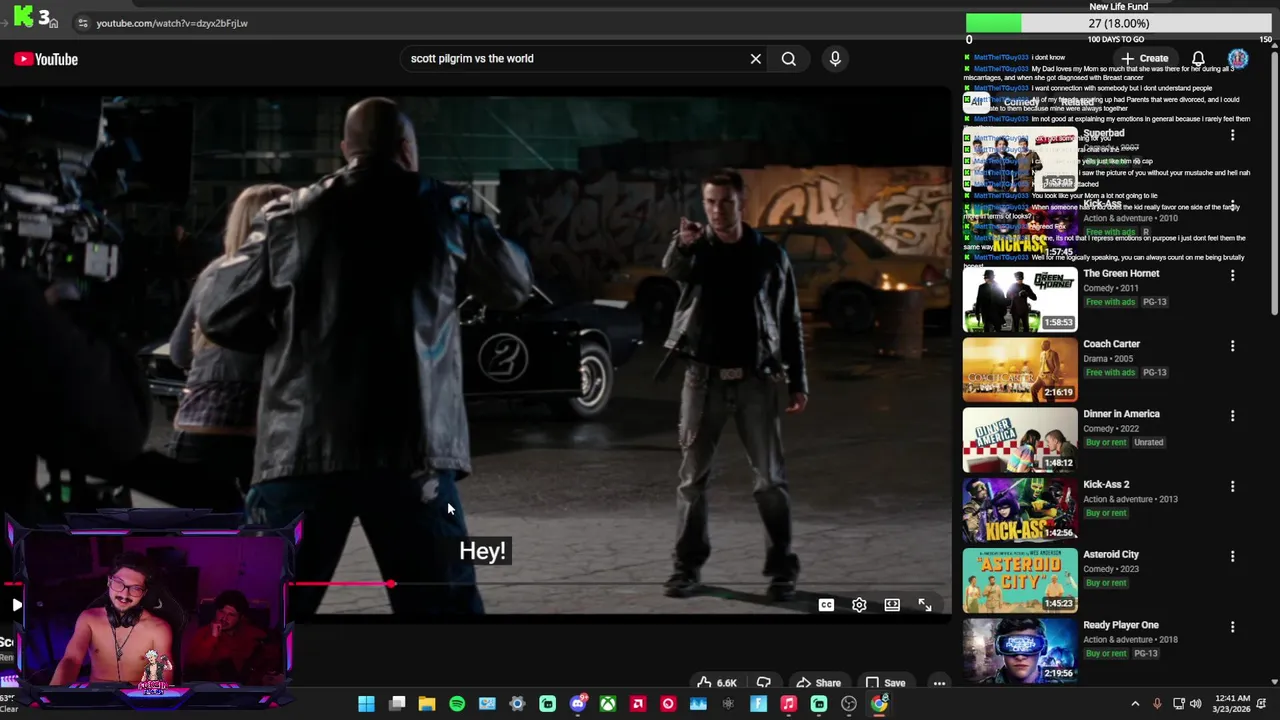Click the Create button
This screenshot has height=720, width=1280.
1144,59
